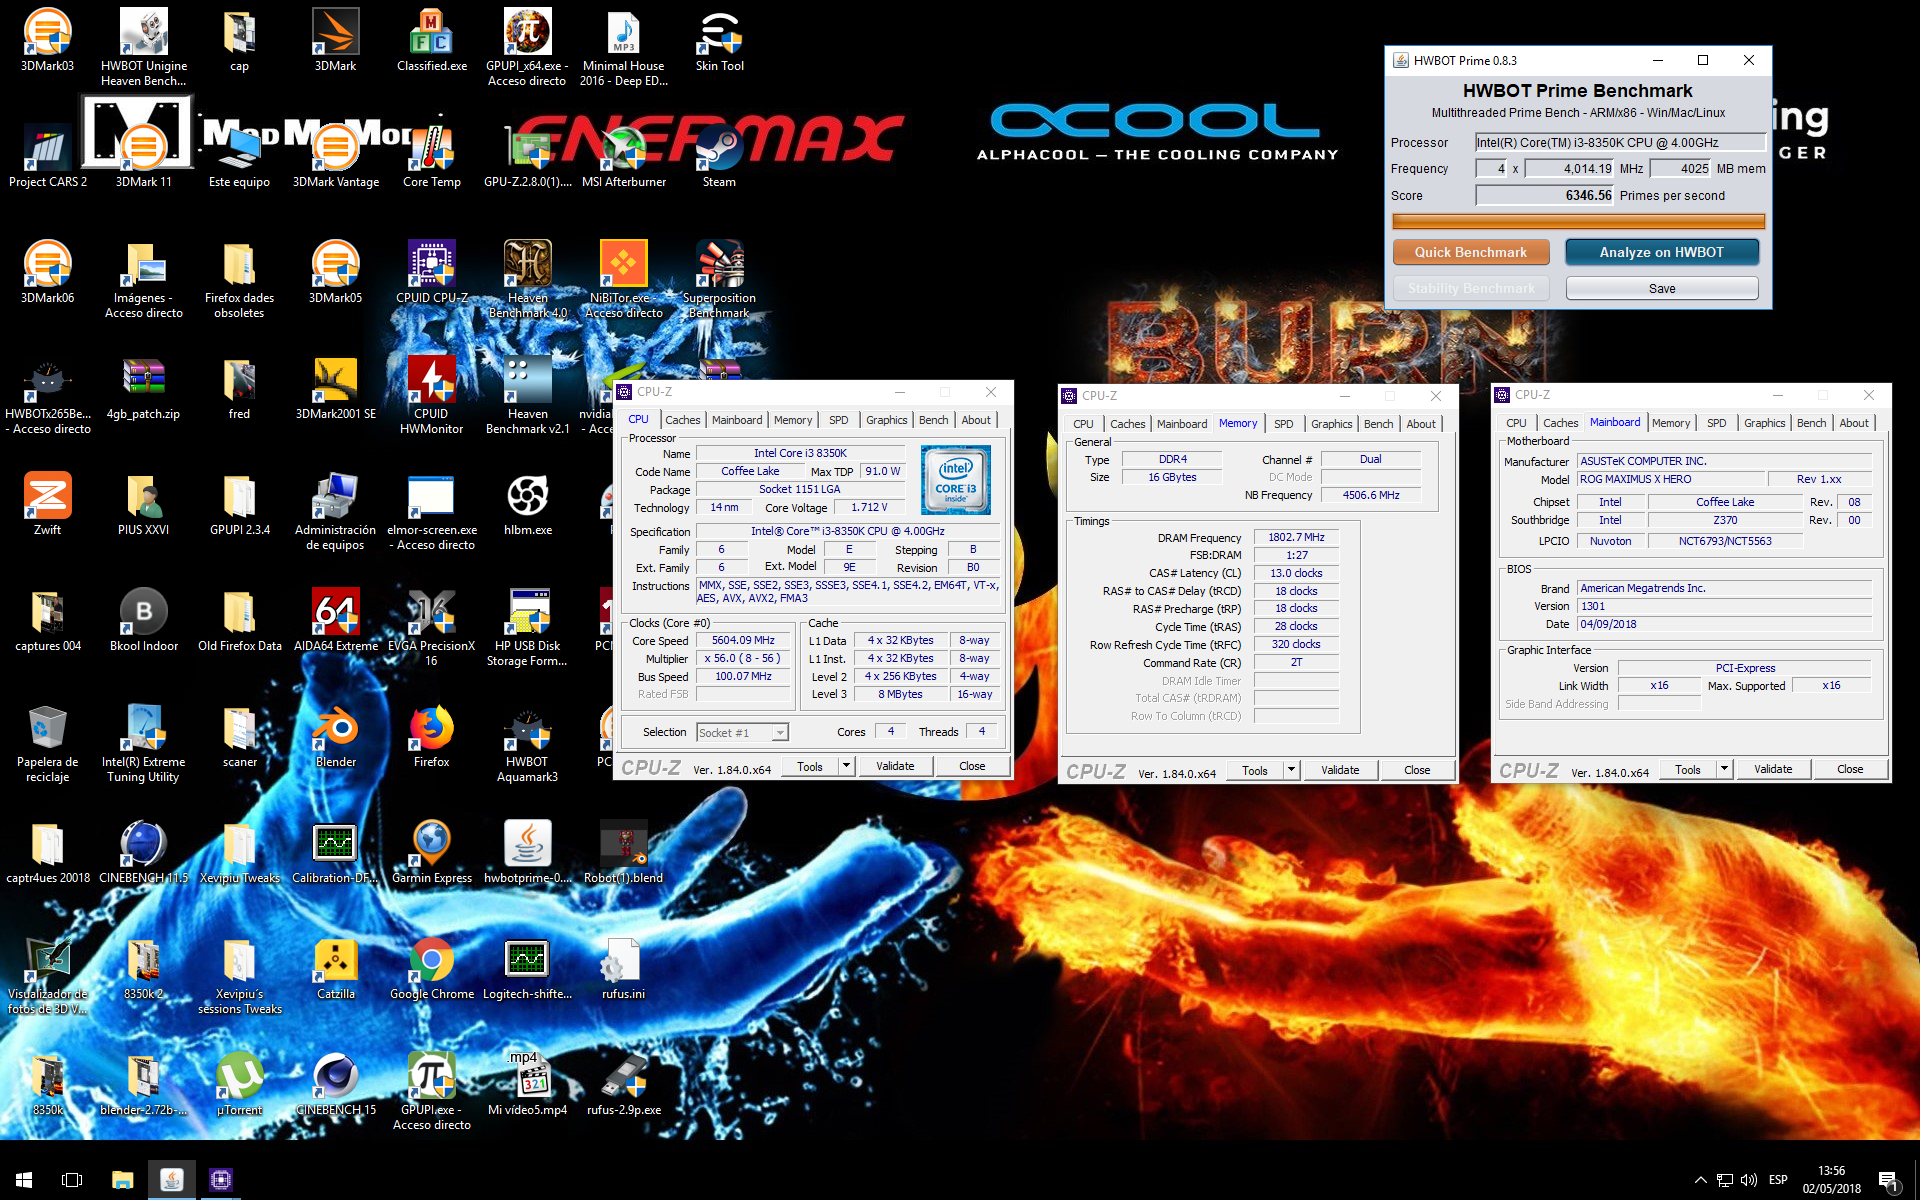Open Tools dropdown arrow in Memory window

pos(1291,770)
